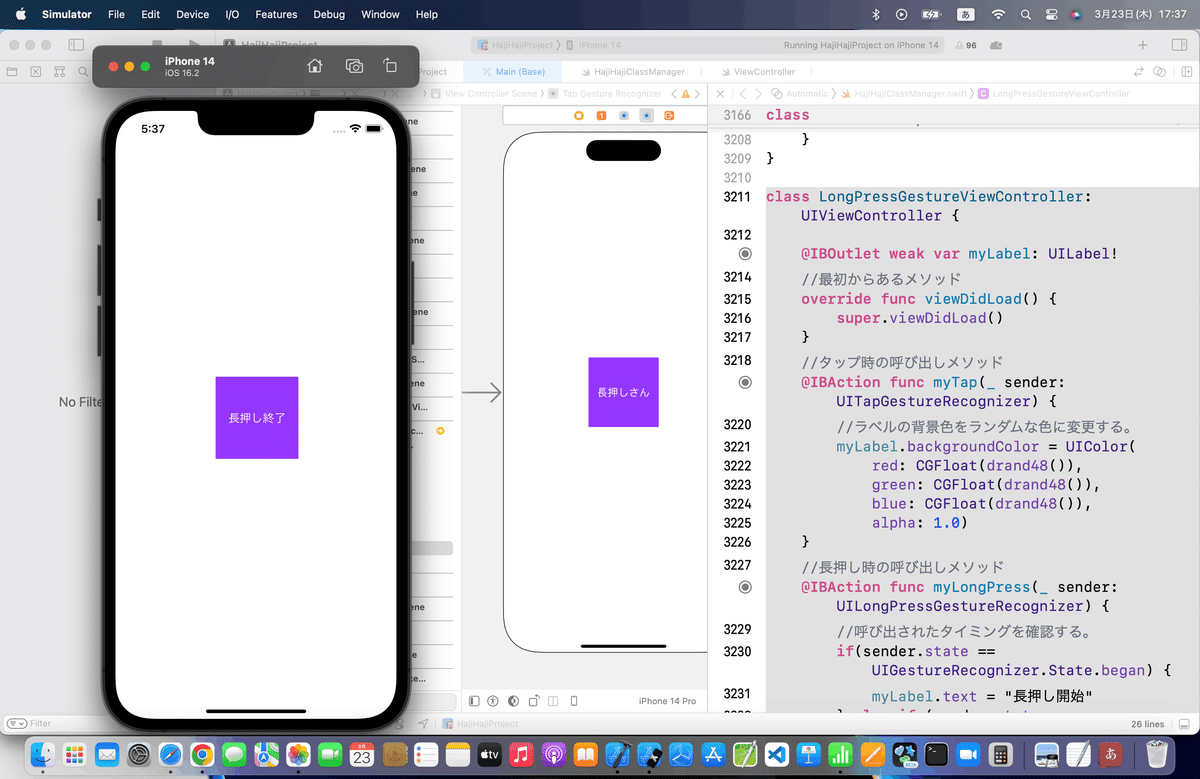
Task: Open the navigator filter options dropdown
Action: (x=16, y=723)
